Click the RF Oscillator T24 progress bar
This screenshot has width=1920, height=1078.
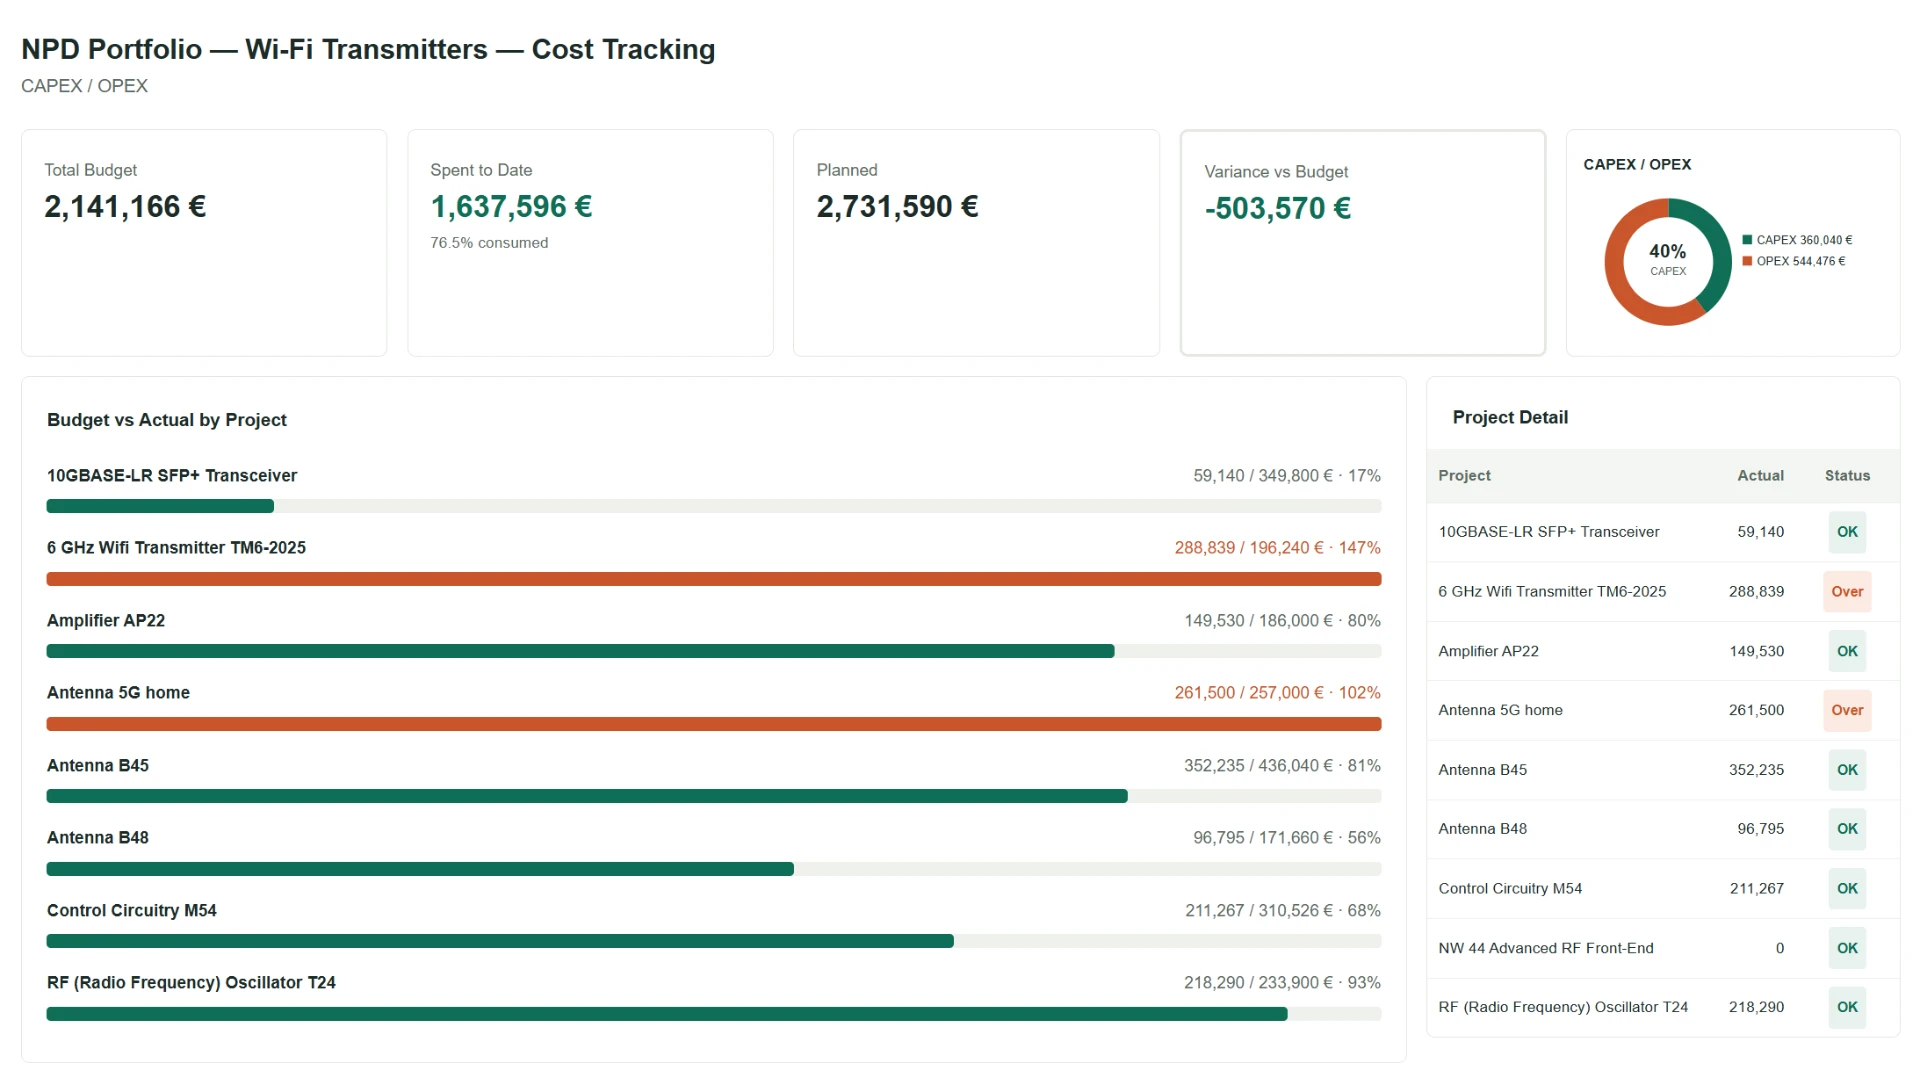[714, 1014]
